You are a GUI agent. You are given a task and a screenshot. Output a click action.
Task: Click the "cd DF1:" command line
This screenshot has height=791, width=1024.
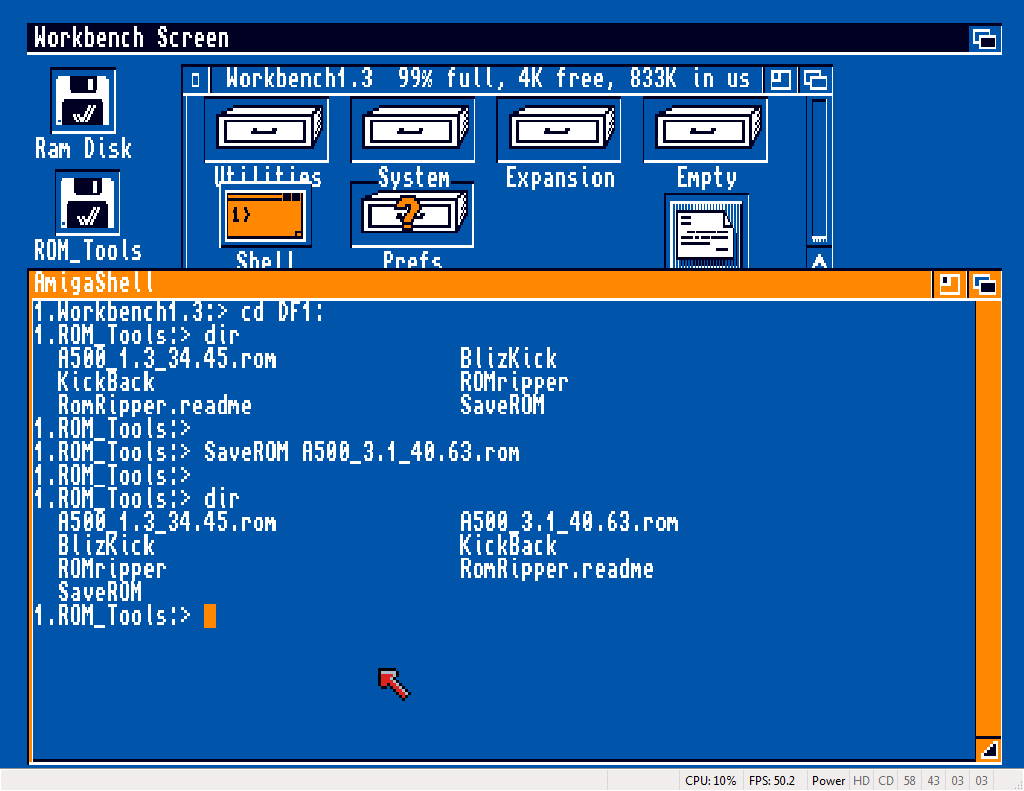tap(281, 312)
